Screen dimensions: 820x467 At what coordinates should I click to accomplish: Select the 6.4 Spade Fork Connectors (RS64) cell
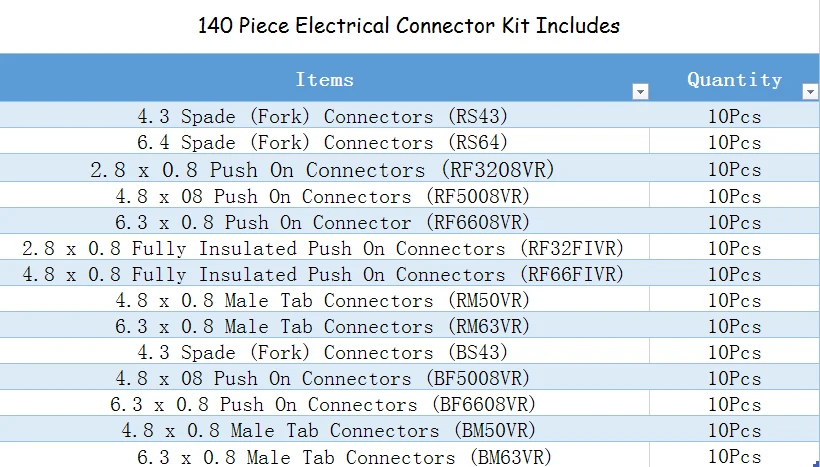pos(323,142)
